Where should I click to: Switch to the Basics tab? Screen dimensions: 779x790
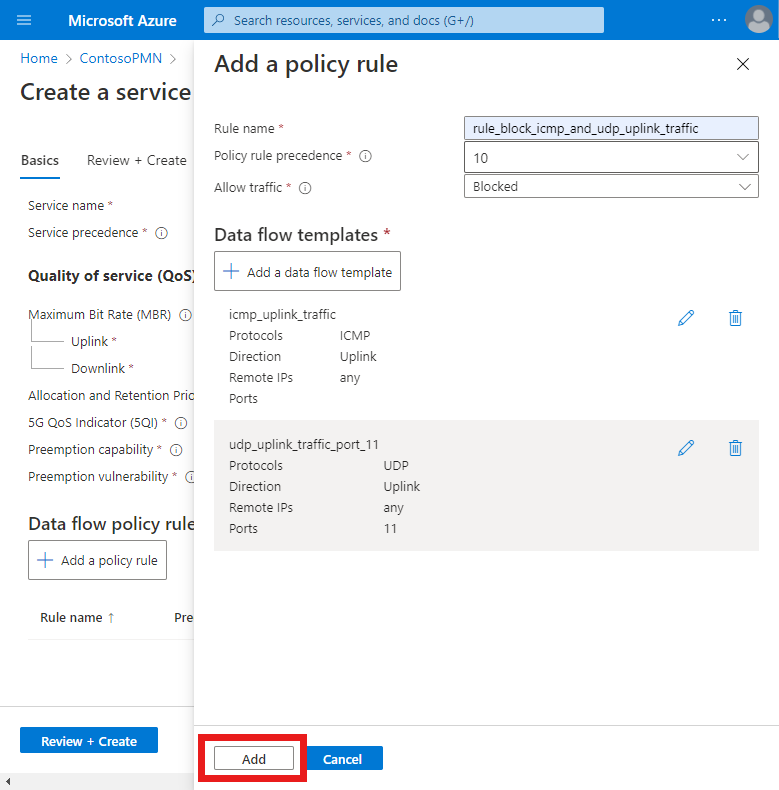(x=40, y=160)
